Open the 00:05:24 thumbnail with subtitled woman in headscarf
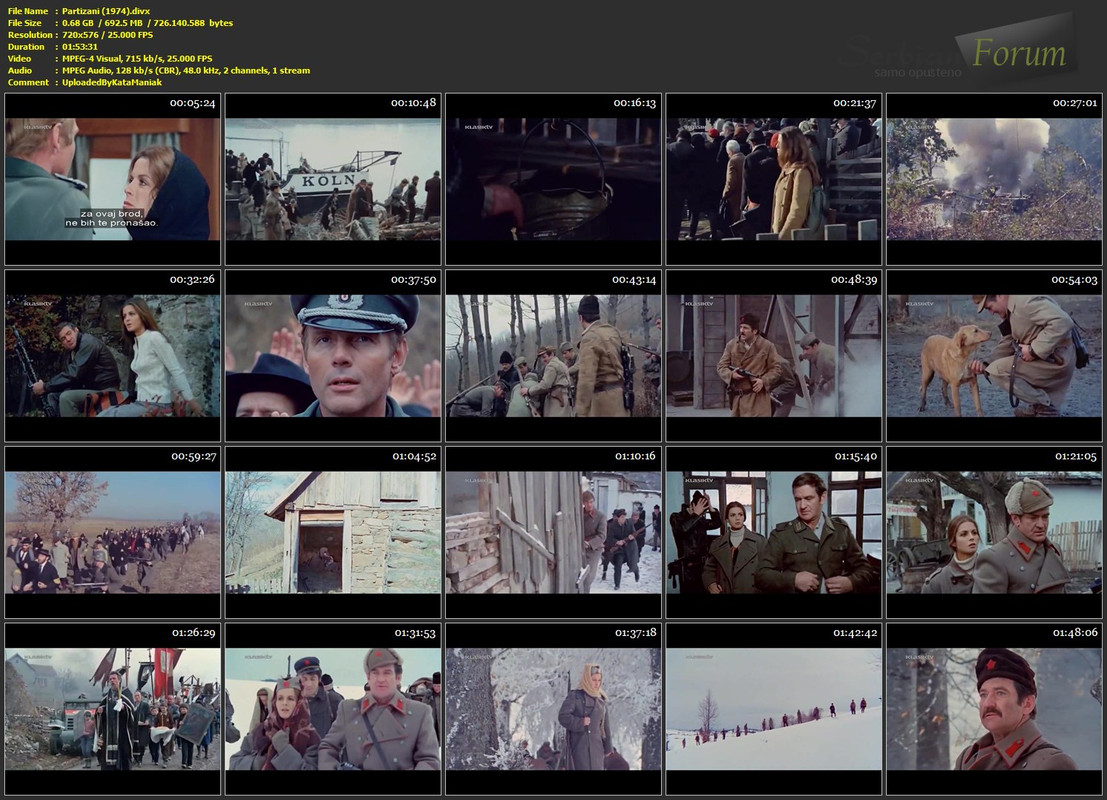This screenshot has height=800, width=1107. [x=113, y=179]
